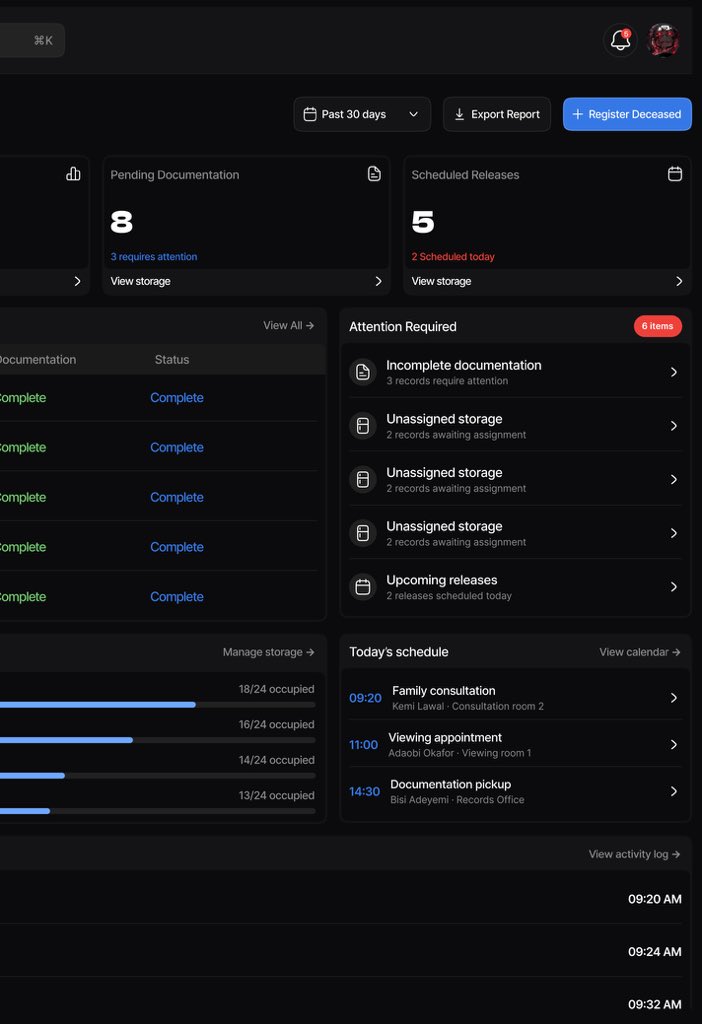Open the 14:30 Documentation pickup entry
702x1024 pixels.
pyautogui.click(x=515, y=792)
